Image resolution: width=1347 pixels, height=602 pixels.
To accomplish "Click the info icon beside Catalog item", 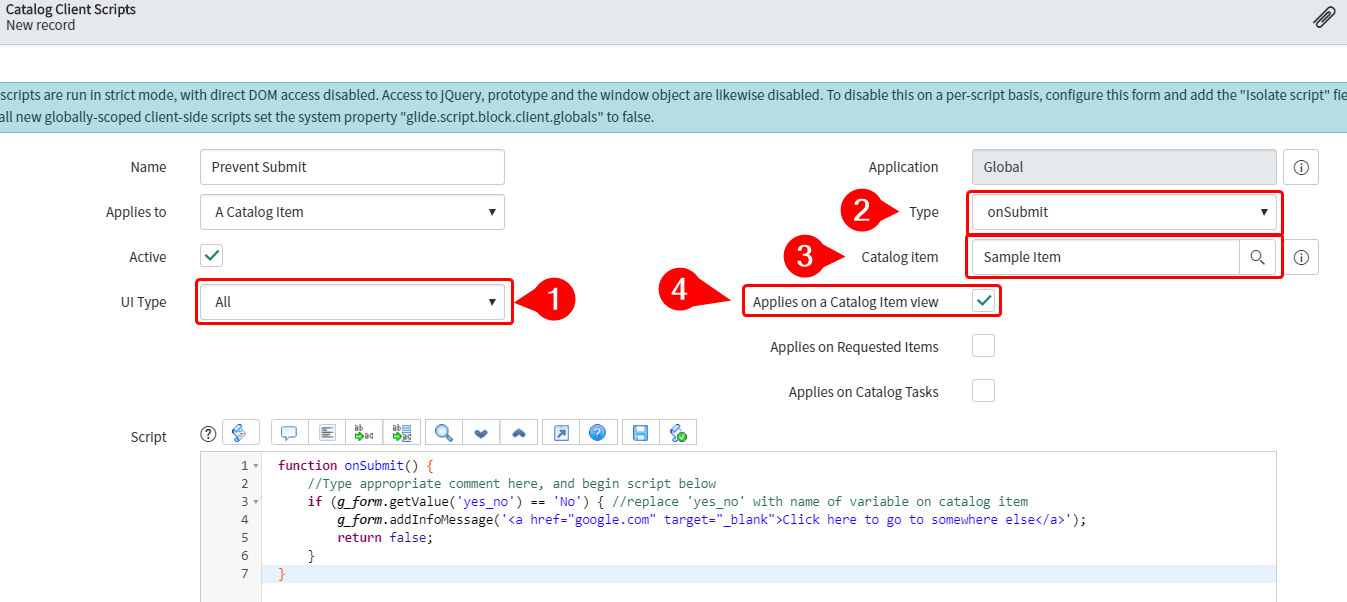I will pyautogui.click(x=1301, y=258).
